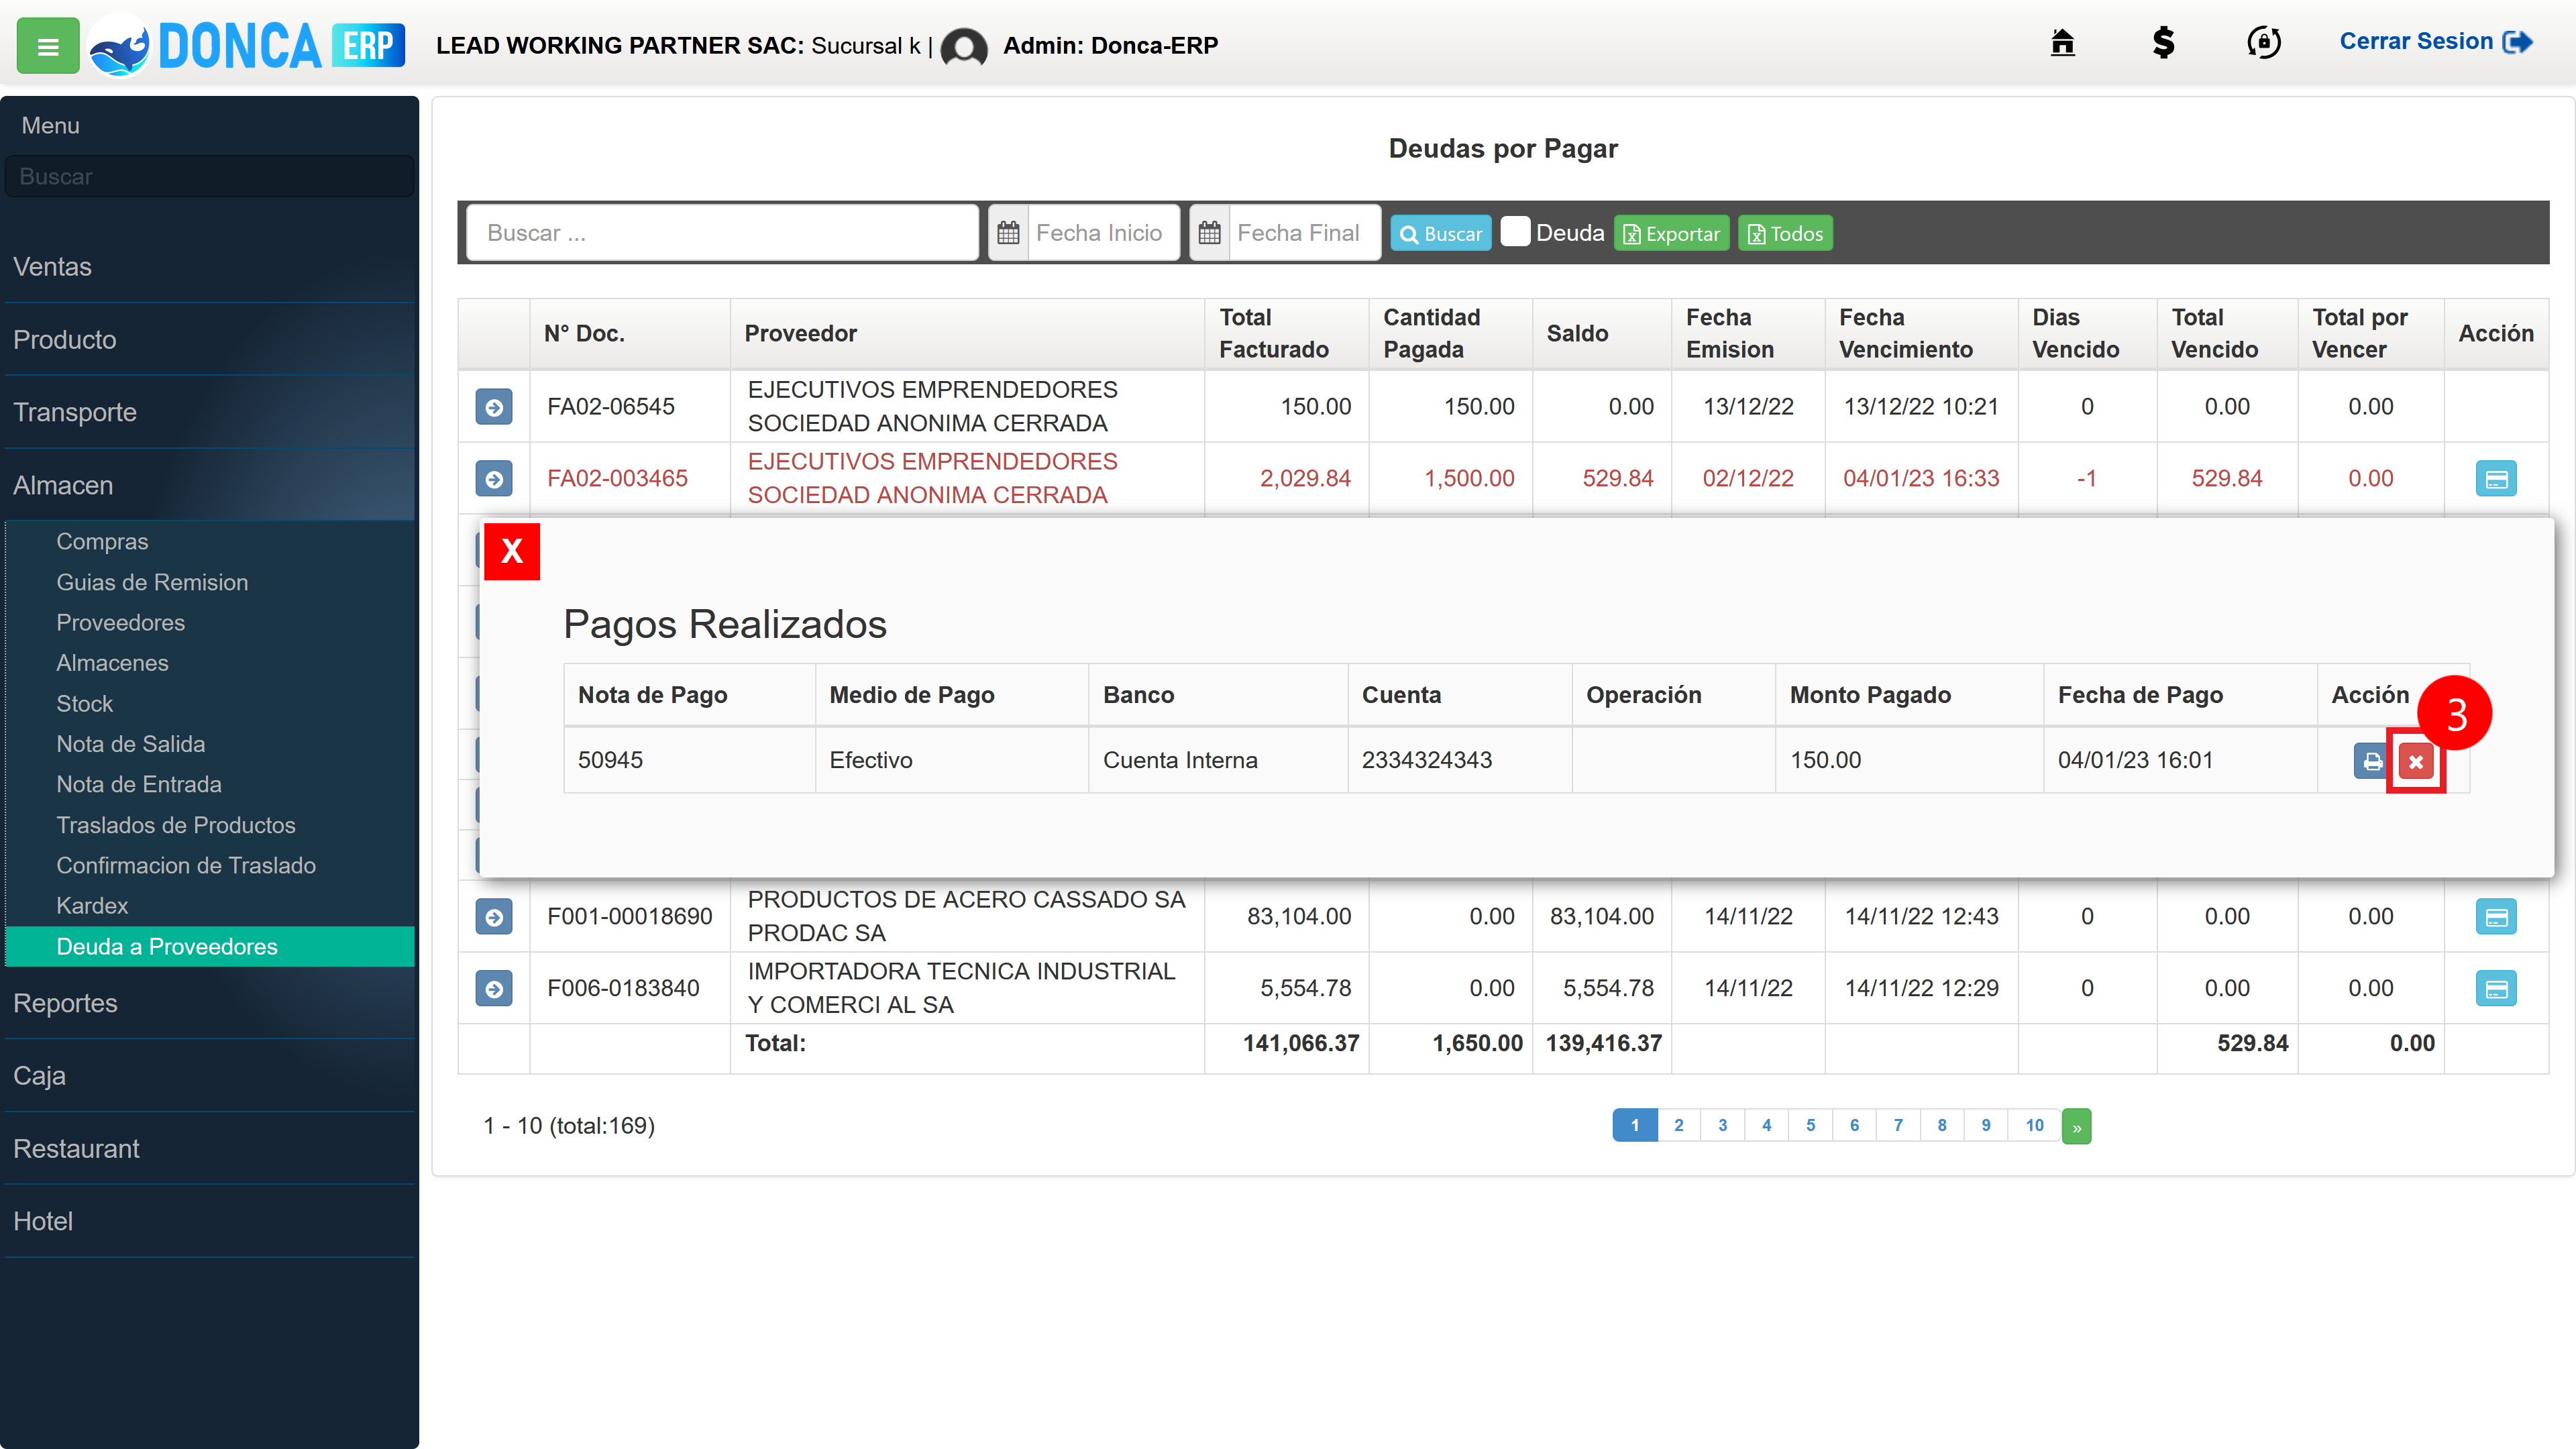This screenshot has height=1449, width=2576.
Task: Open the Fecha Inicio calendar icon
Action: pos(1008,233)
